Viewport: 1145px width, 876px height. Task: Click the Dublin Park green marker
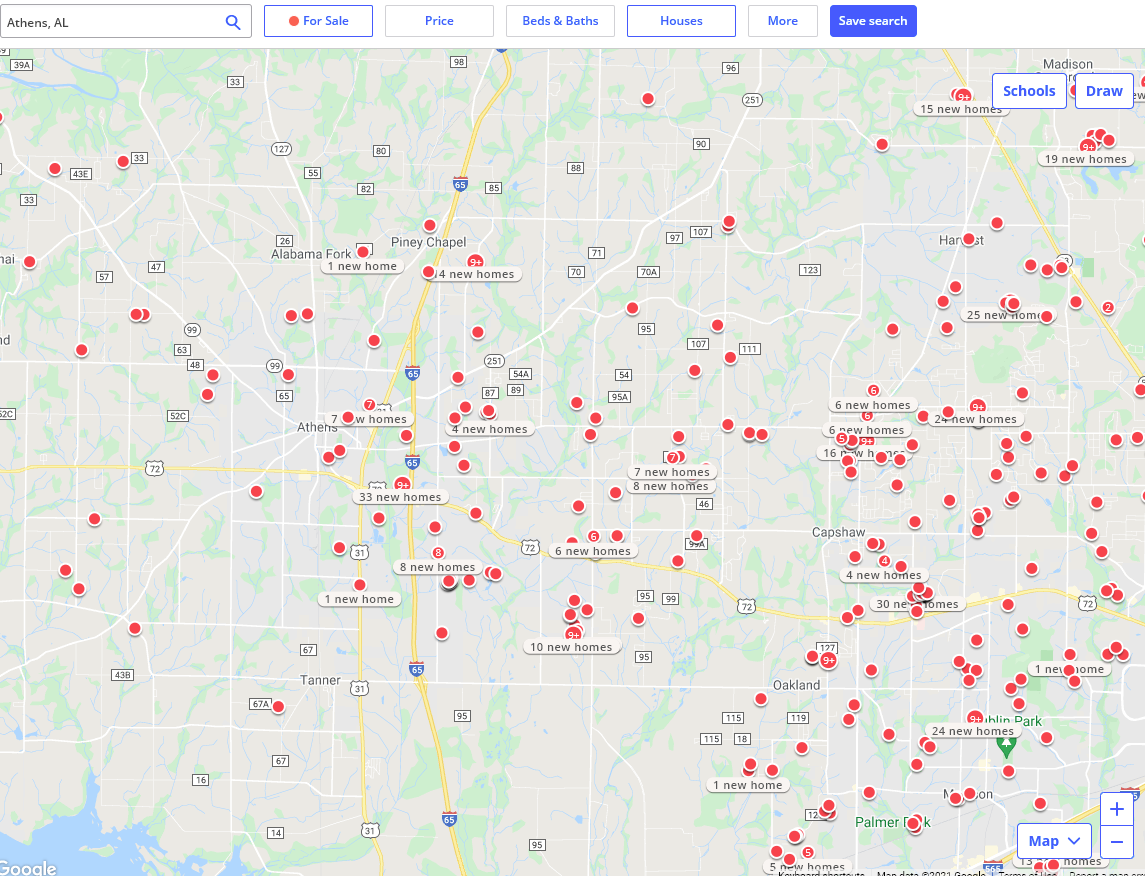pyautogui.click(x=1007, y=745)
